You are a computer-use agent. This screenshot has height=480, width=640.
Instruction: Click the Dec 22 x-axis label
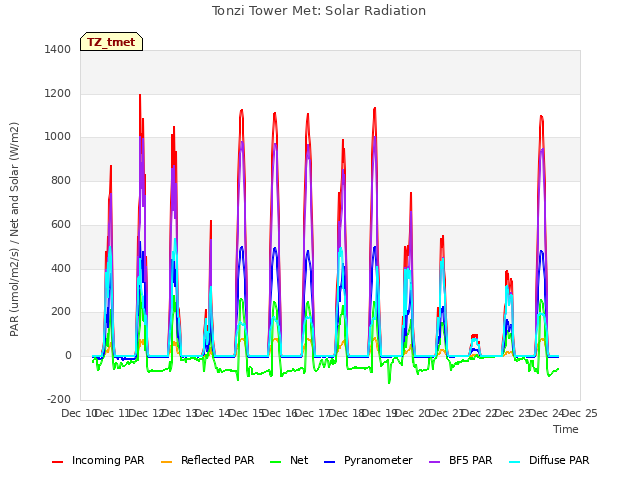pyautogui.click(x=480, y=413)
